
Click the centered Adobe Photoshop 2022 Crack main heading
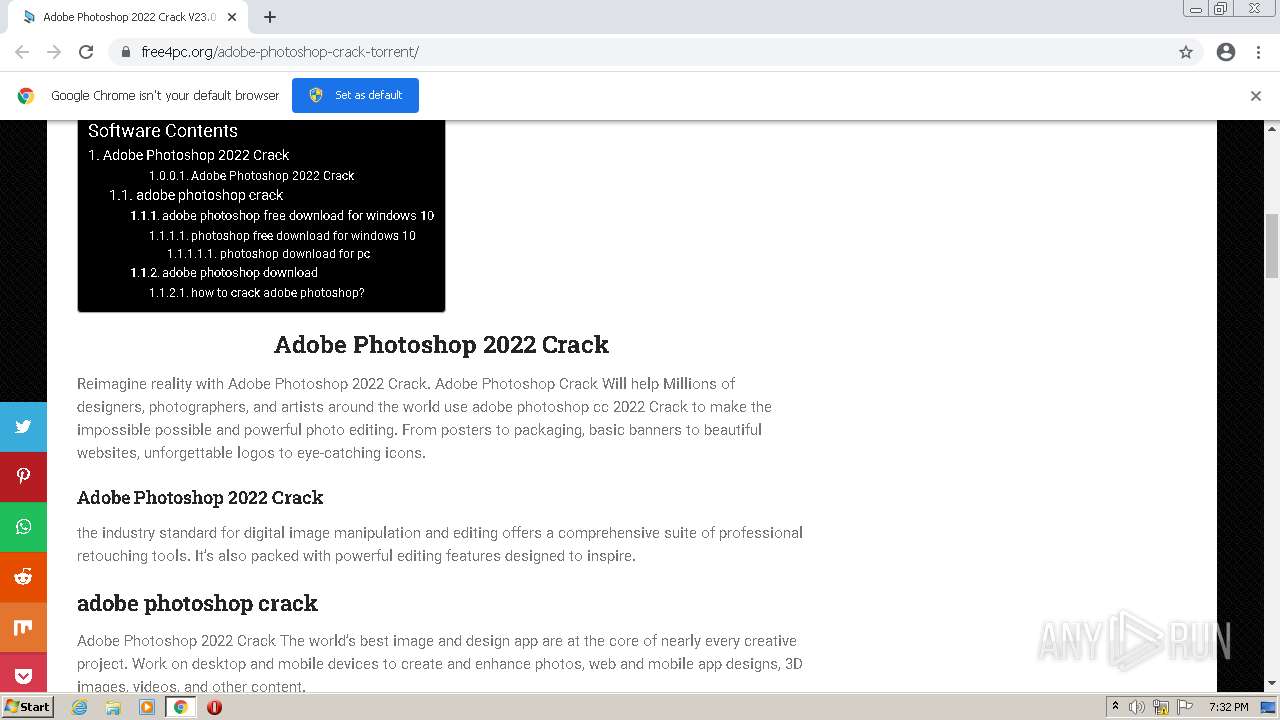441,344
